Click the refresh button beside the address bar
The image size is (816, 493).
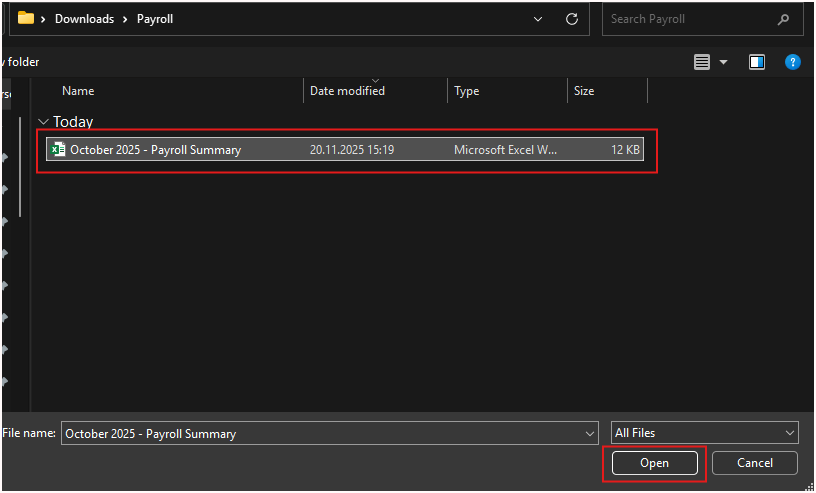tap(572, 19)
